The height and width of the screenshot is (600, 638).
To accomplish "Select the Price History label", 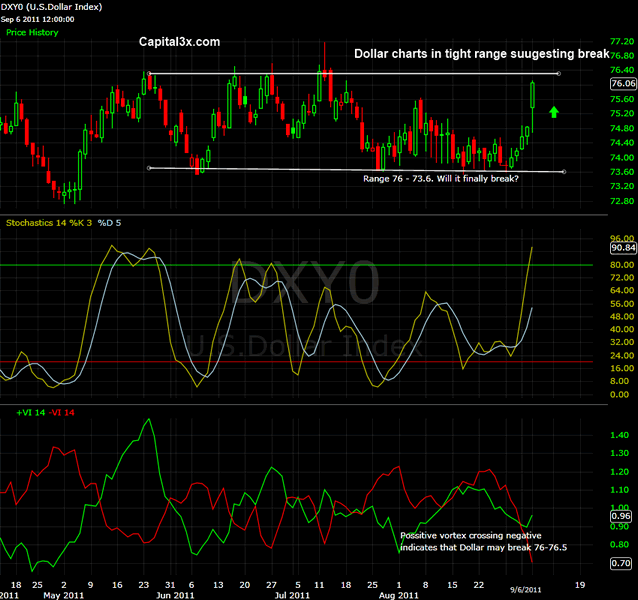I will click(32, 33).
